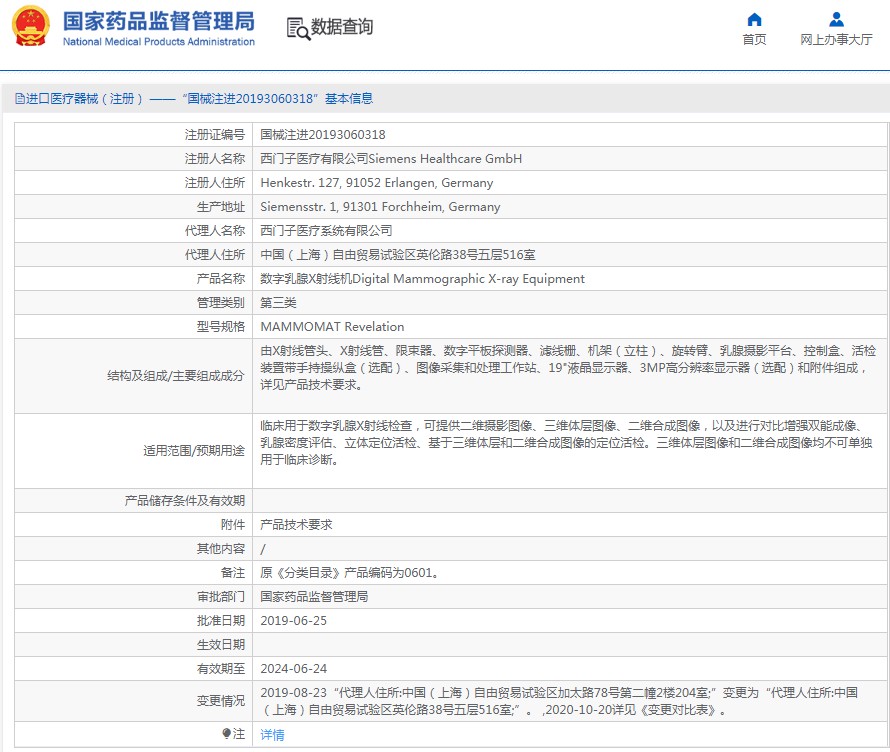Select the 审批部门 value 国家药品监督管理局

(x=314, y=596)
